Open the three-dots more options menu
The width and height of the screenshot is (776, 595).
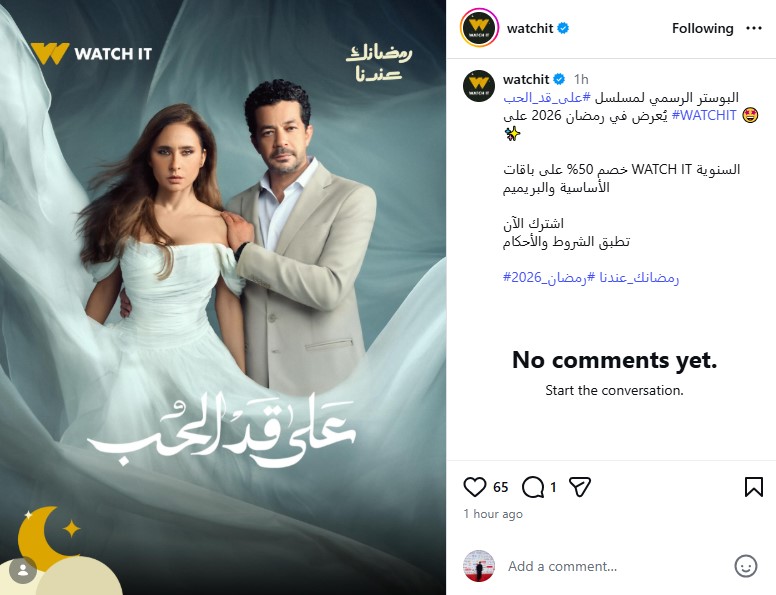[753, 29]
